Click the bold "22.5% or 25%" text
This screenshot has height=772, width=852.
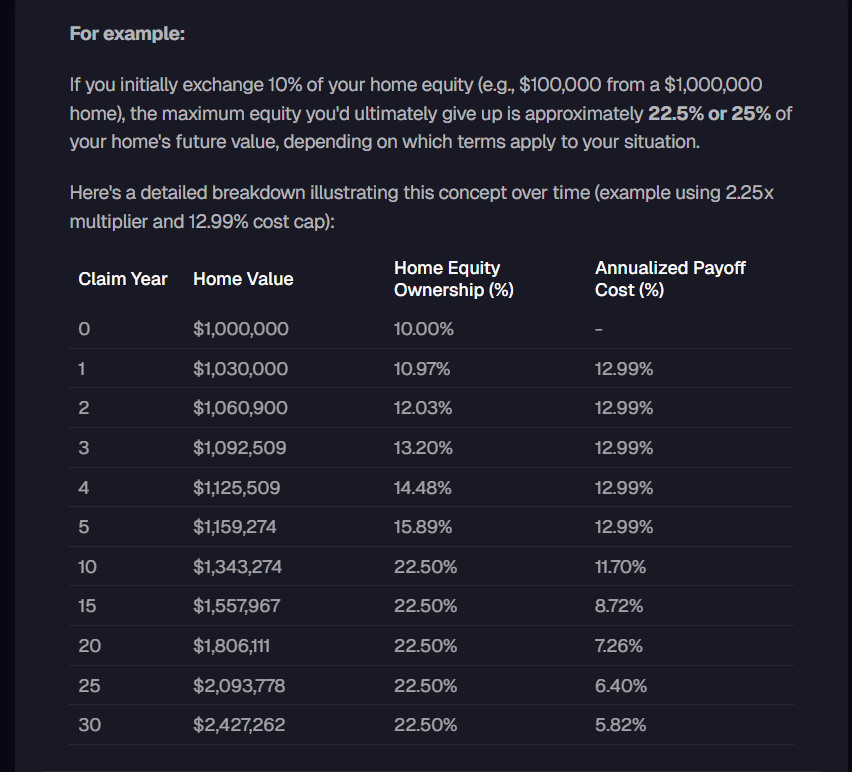(709, 113)
